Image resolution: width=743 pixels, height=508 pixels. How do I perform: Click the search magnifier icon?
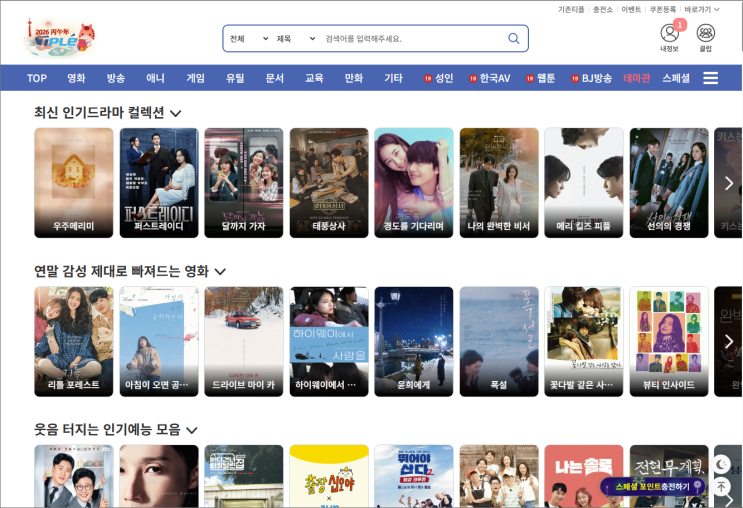click(514, 38)
